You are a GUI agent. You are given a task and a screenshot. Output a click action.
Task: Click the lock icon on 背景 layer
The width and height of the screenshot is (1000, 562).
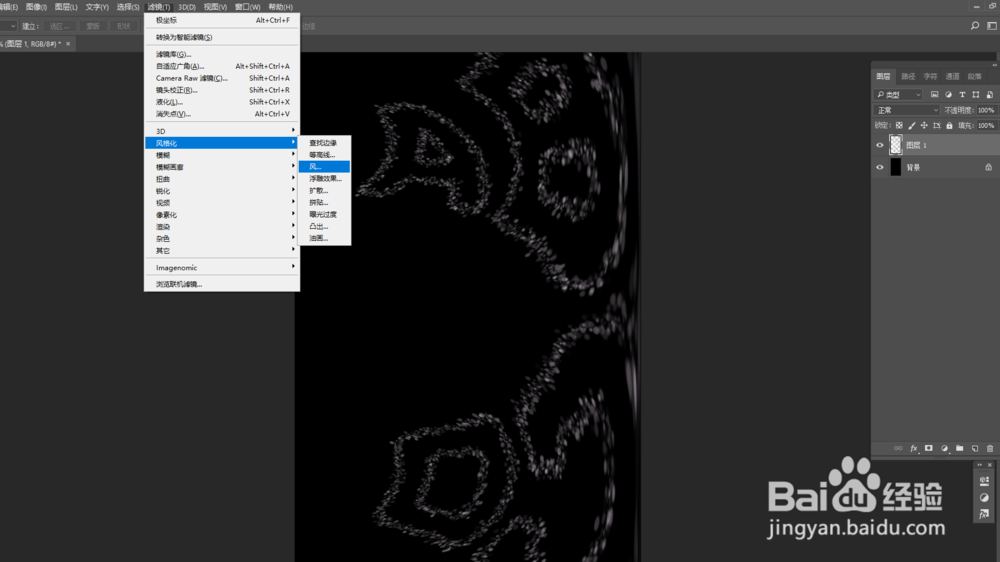point(989,167)
